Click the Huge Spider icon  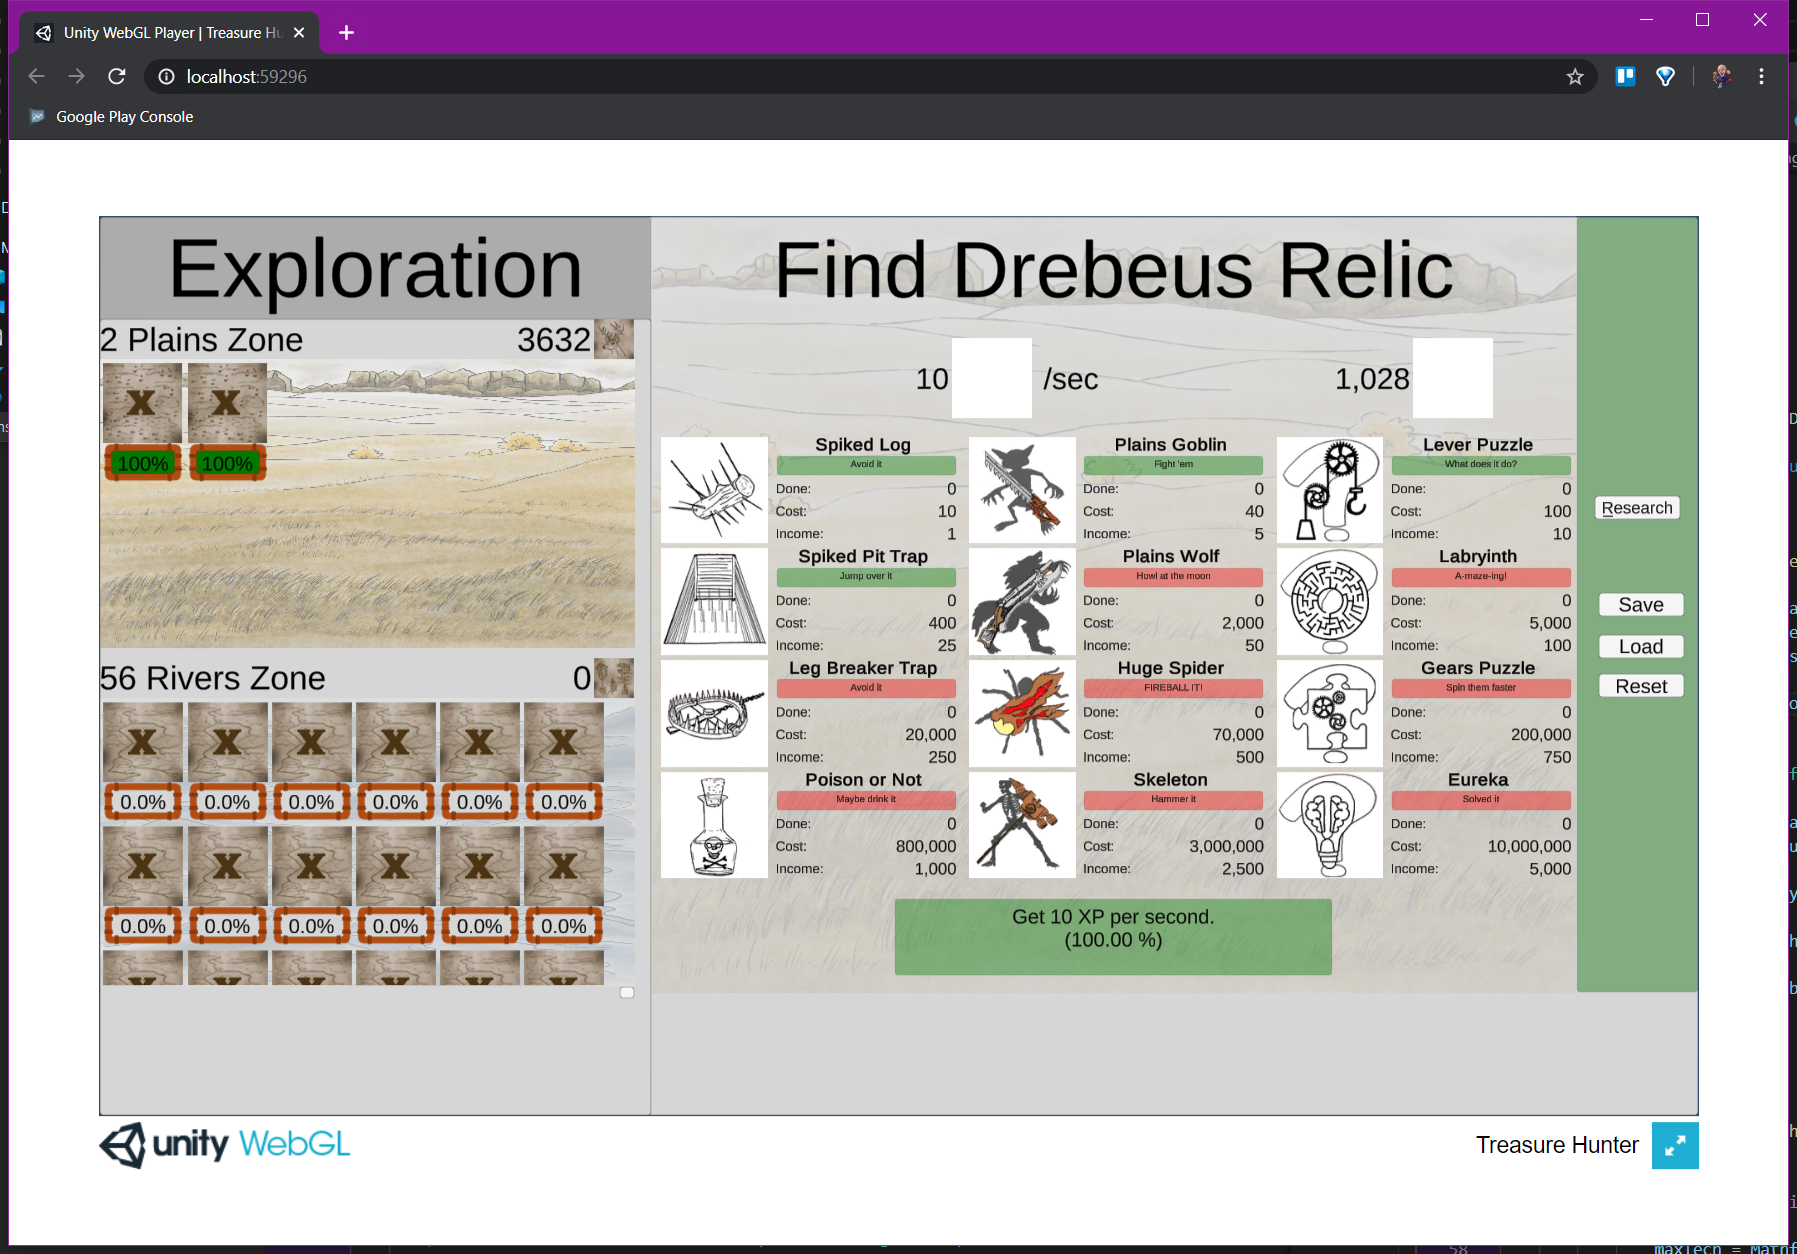tap(1022, 714)
